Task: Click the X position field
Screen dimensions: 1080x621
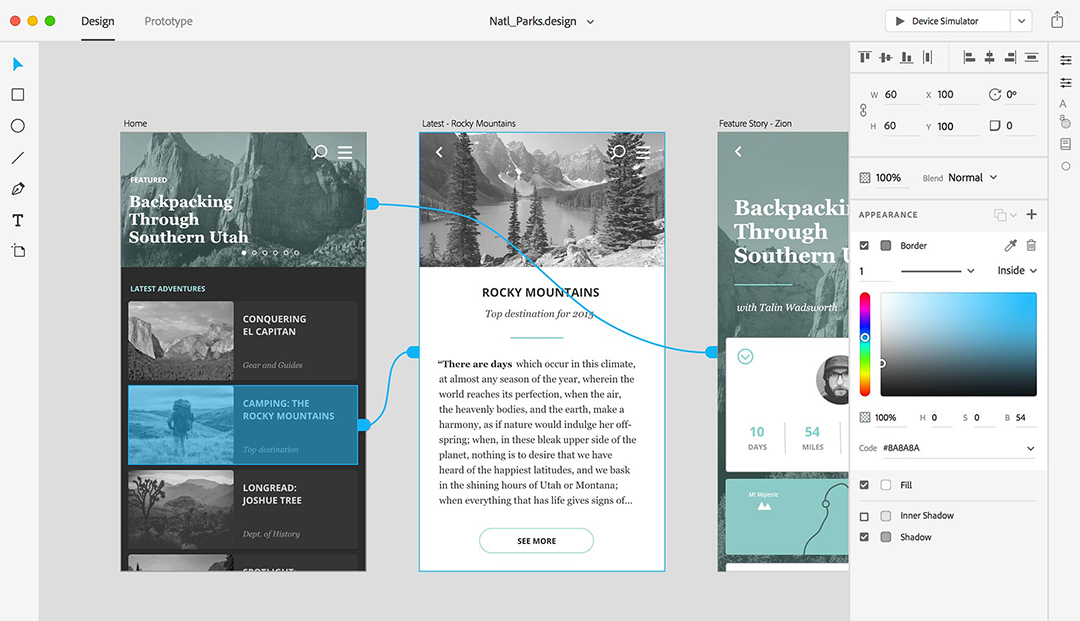Action: coord(957,95)
